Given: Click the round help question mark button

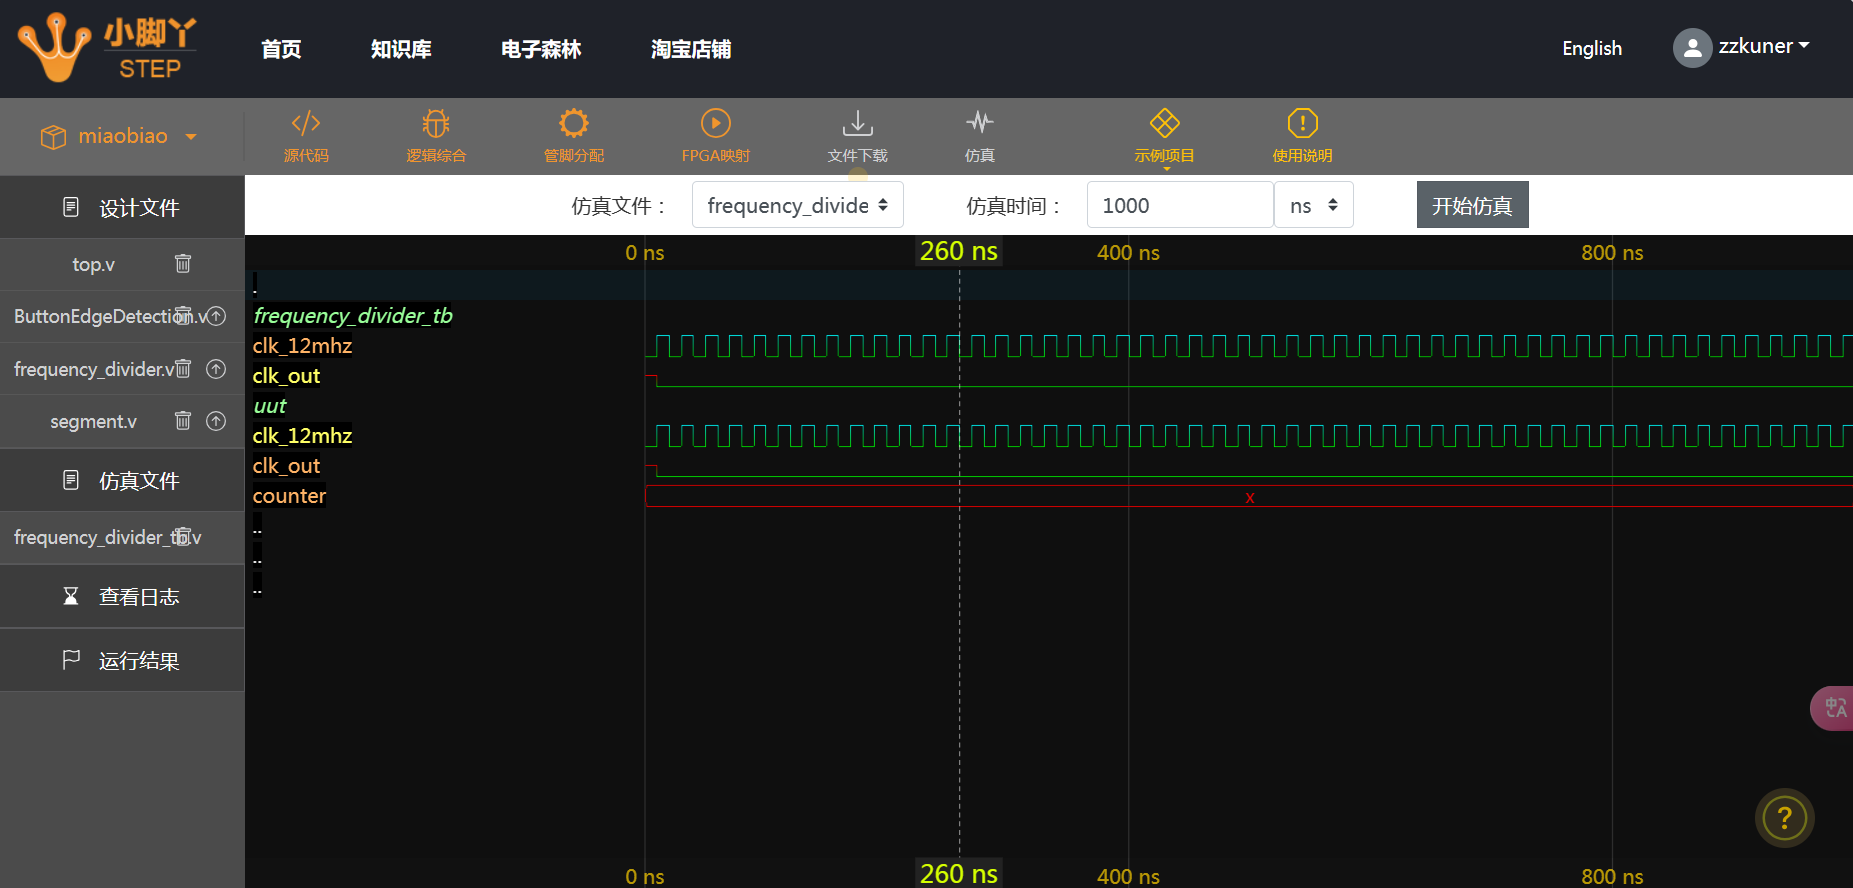Looking at the screenshot, I should 1784,818.
